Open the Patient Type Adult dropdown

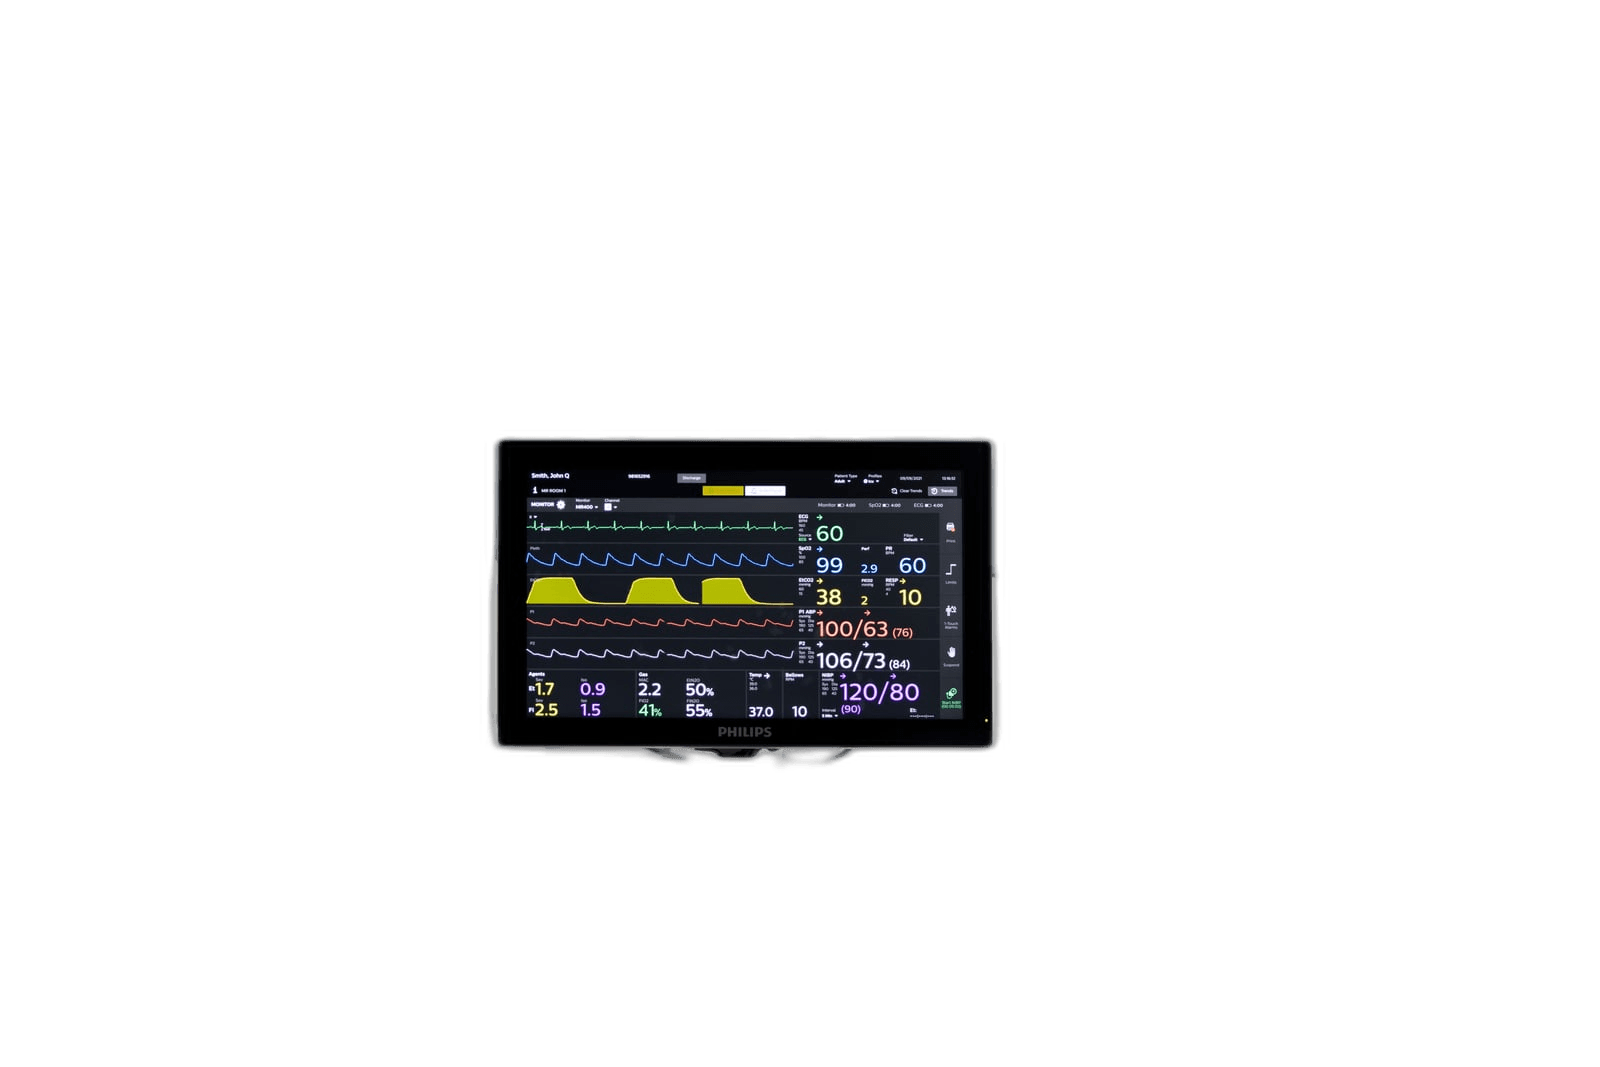pyautogui.click(x=842, y=481)
